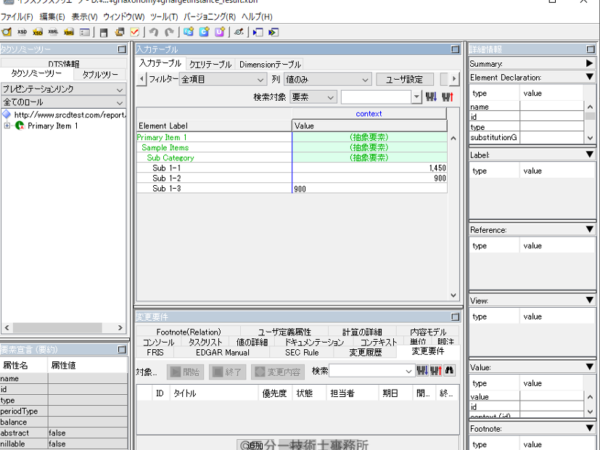600x450 pixels.
Task: Open the ツール(T) menu
Action: point(164,17)
